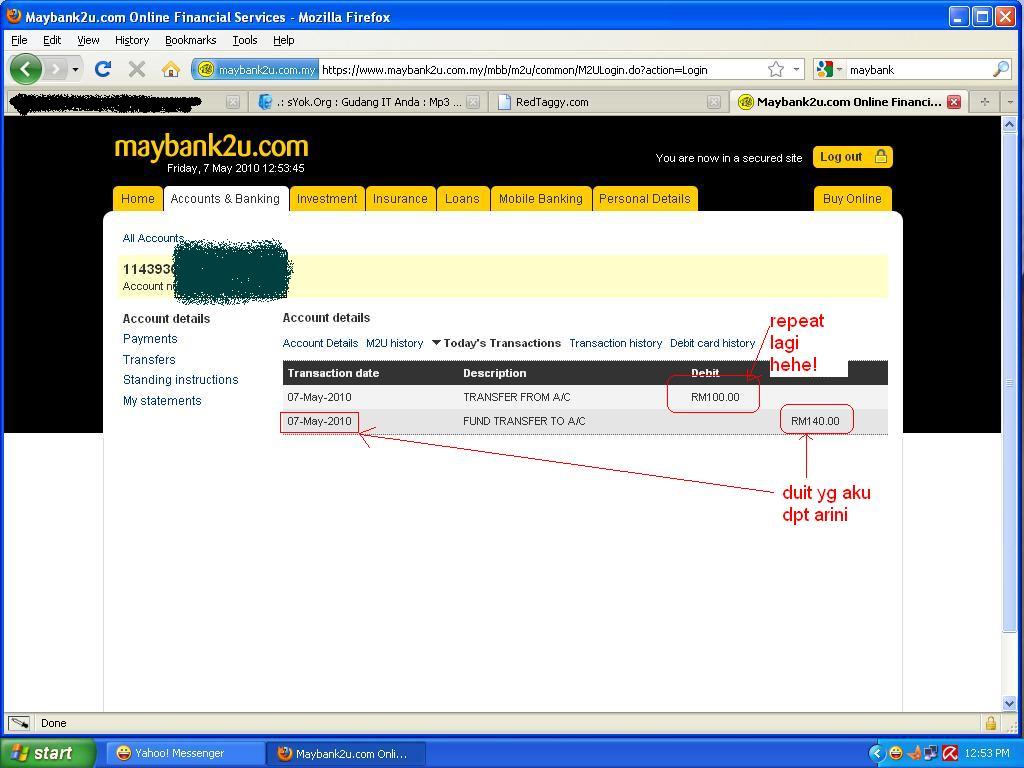Click the Stop loading X icon
The width and height of the screenshot is (1024, 768).
point(136,69)
